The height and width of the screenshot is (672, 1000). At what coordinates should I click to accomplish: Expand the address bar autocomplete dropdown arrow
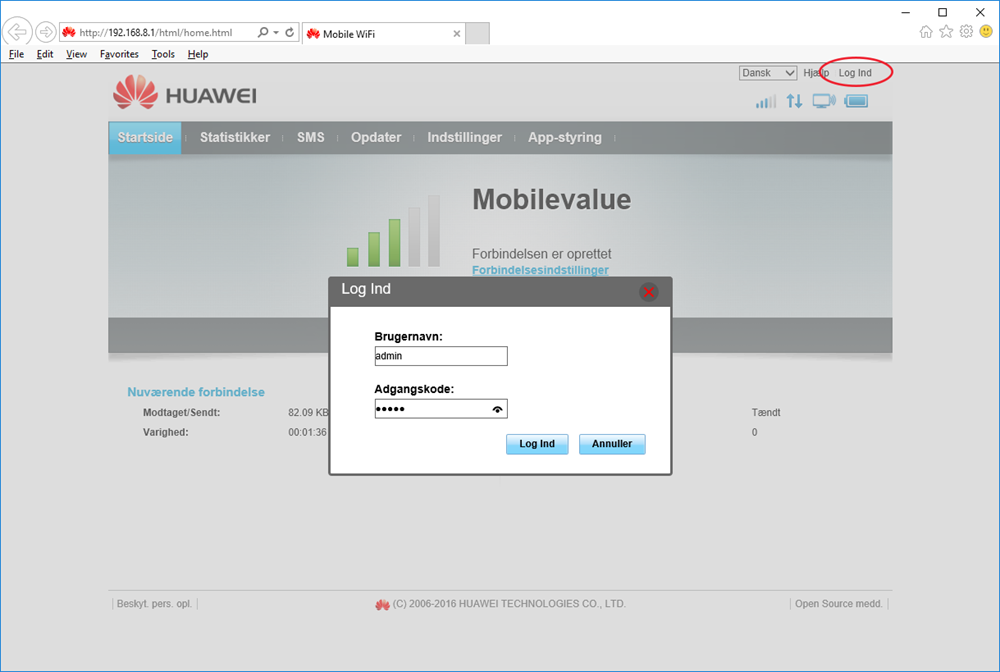[276, 33]
